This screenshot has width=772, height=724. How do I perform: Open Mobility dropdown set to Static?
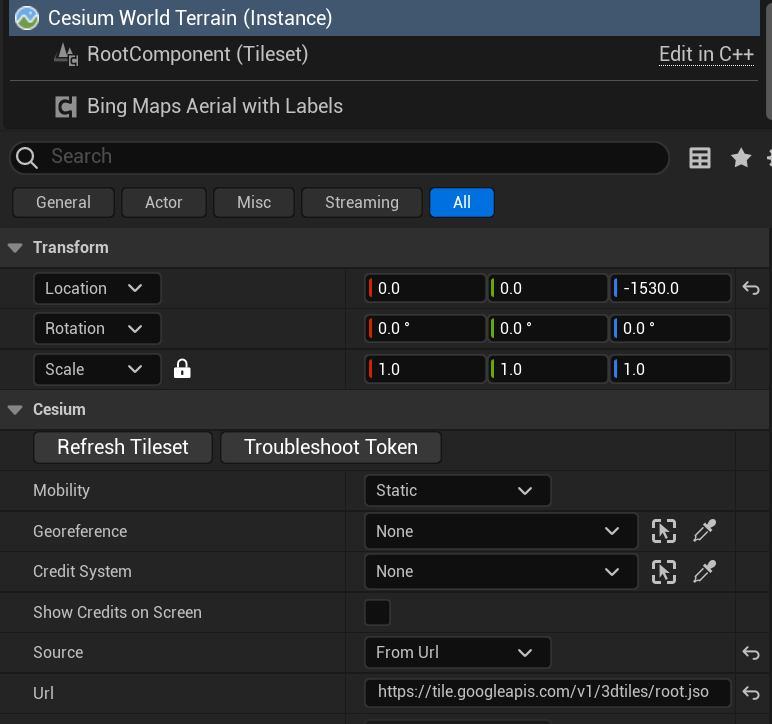[458, 490]
